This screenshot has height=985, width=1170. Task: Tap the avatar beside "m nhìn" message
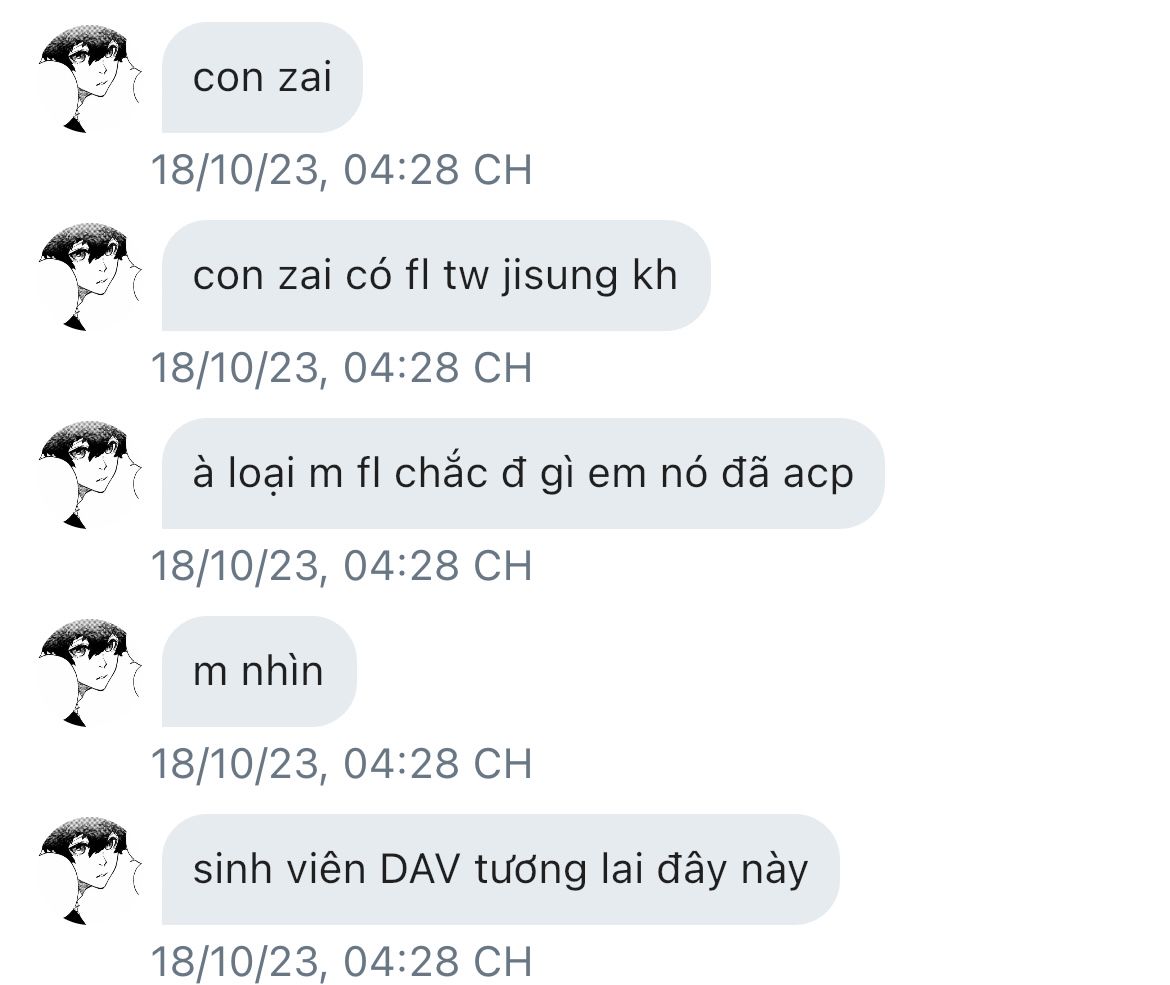[90, 672]
